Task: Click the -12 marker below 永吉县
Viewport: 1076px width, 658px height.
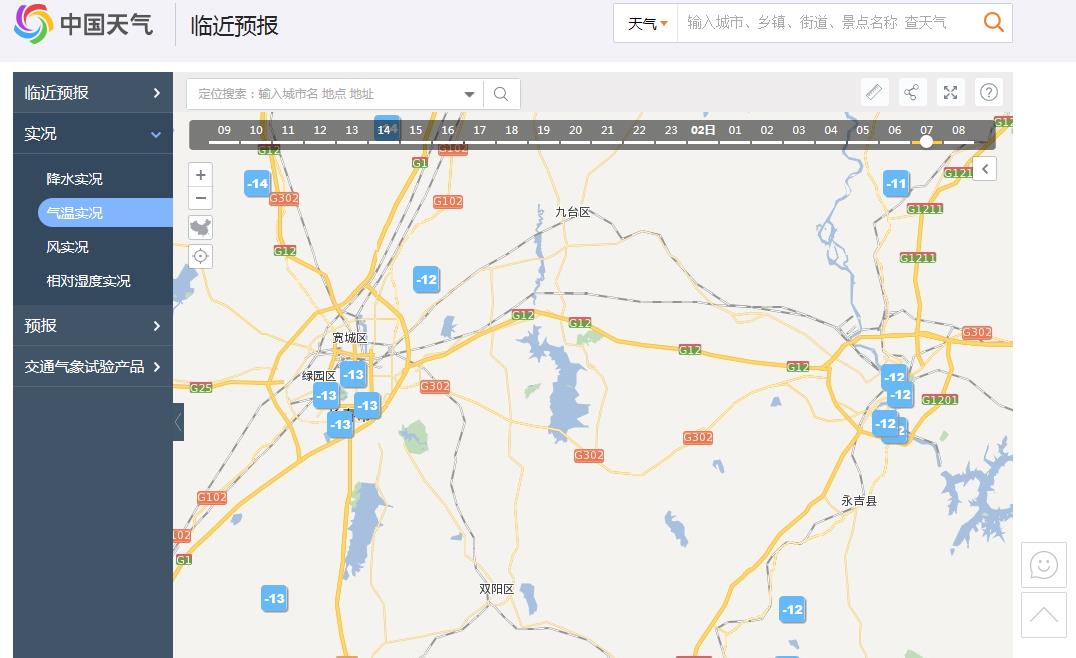Action: point(792,609)
